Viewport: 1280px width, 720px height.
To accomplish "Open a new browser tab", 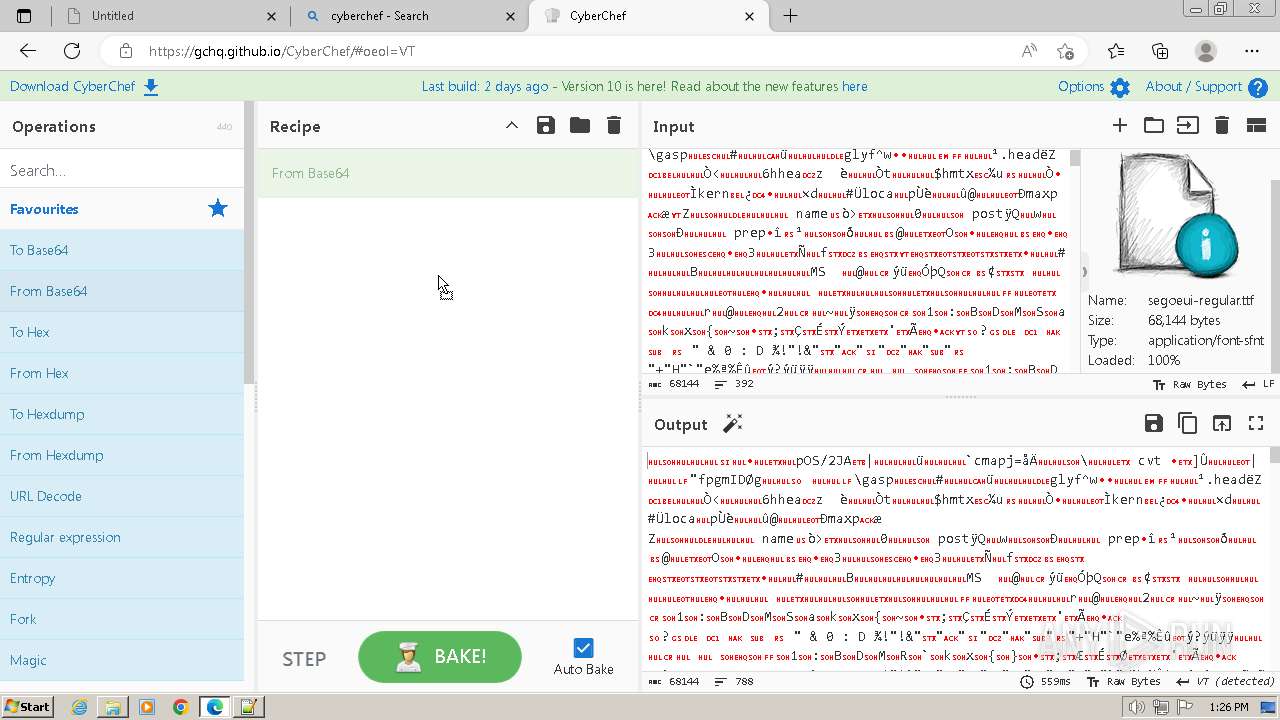I will [x=790, y=16].
